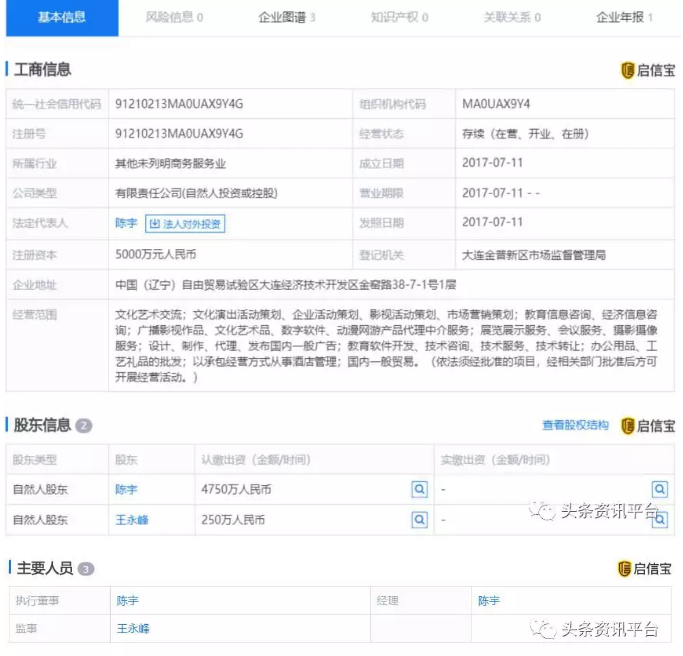Click the 启信宝 logo beside 主要人员
Screen dimensions: 683x656
pos(645,569)
